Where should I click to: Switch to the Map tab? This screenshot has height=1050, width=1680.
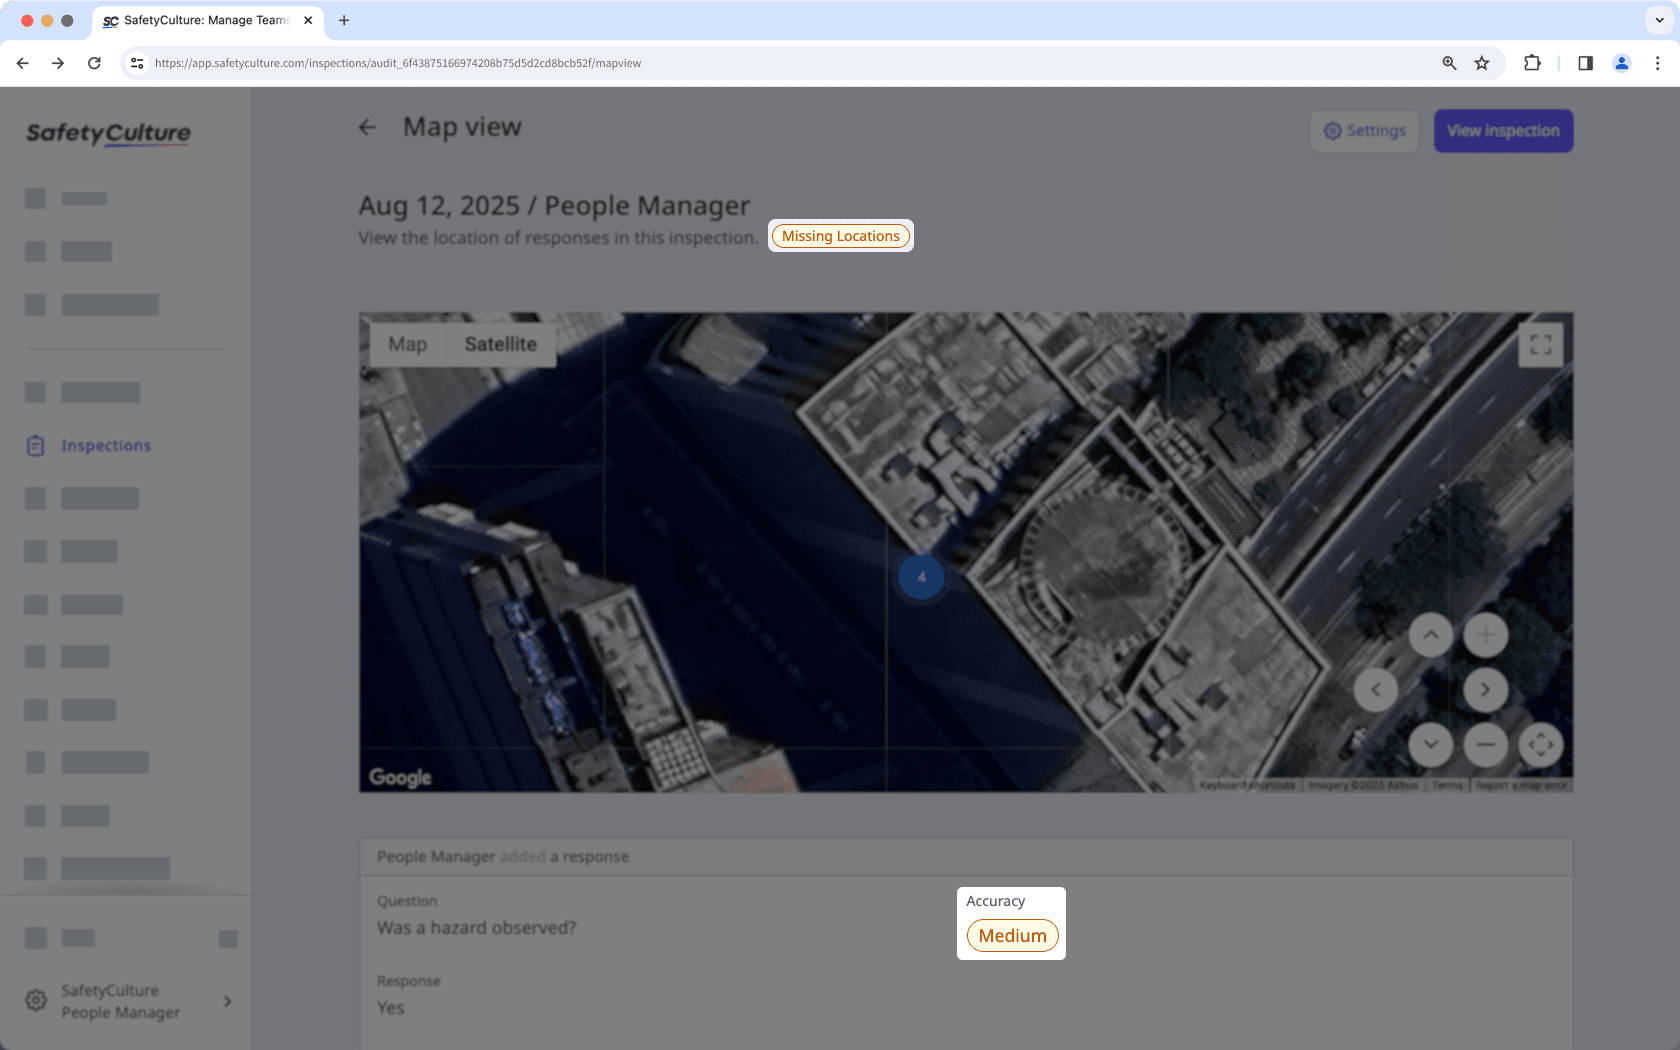click(407, 344)
